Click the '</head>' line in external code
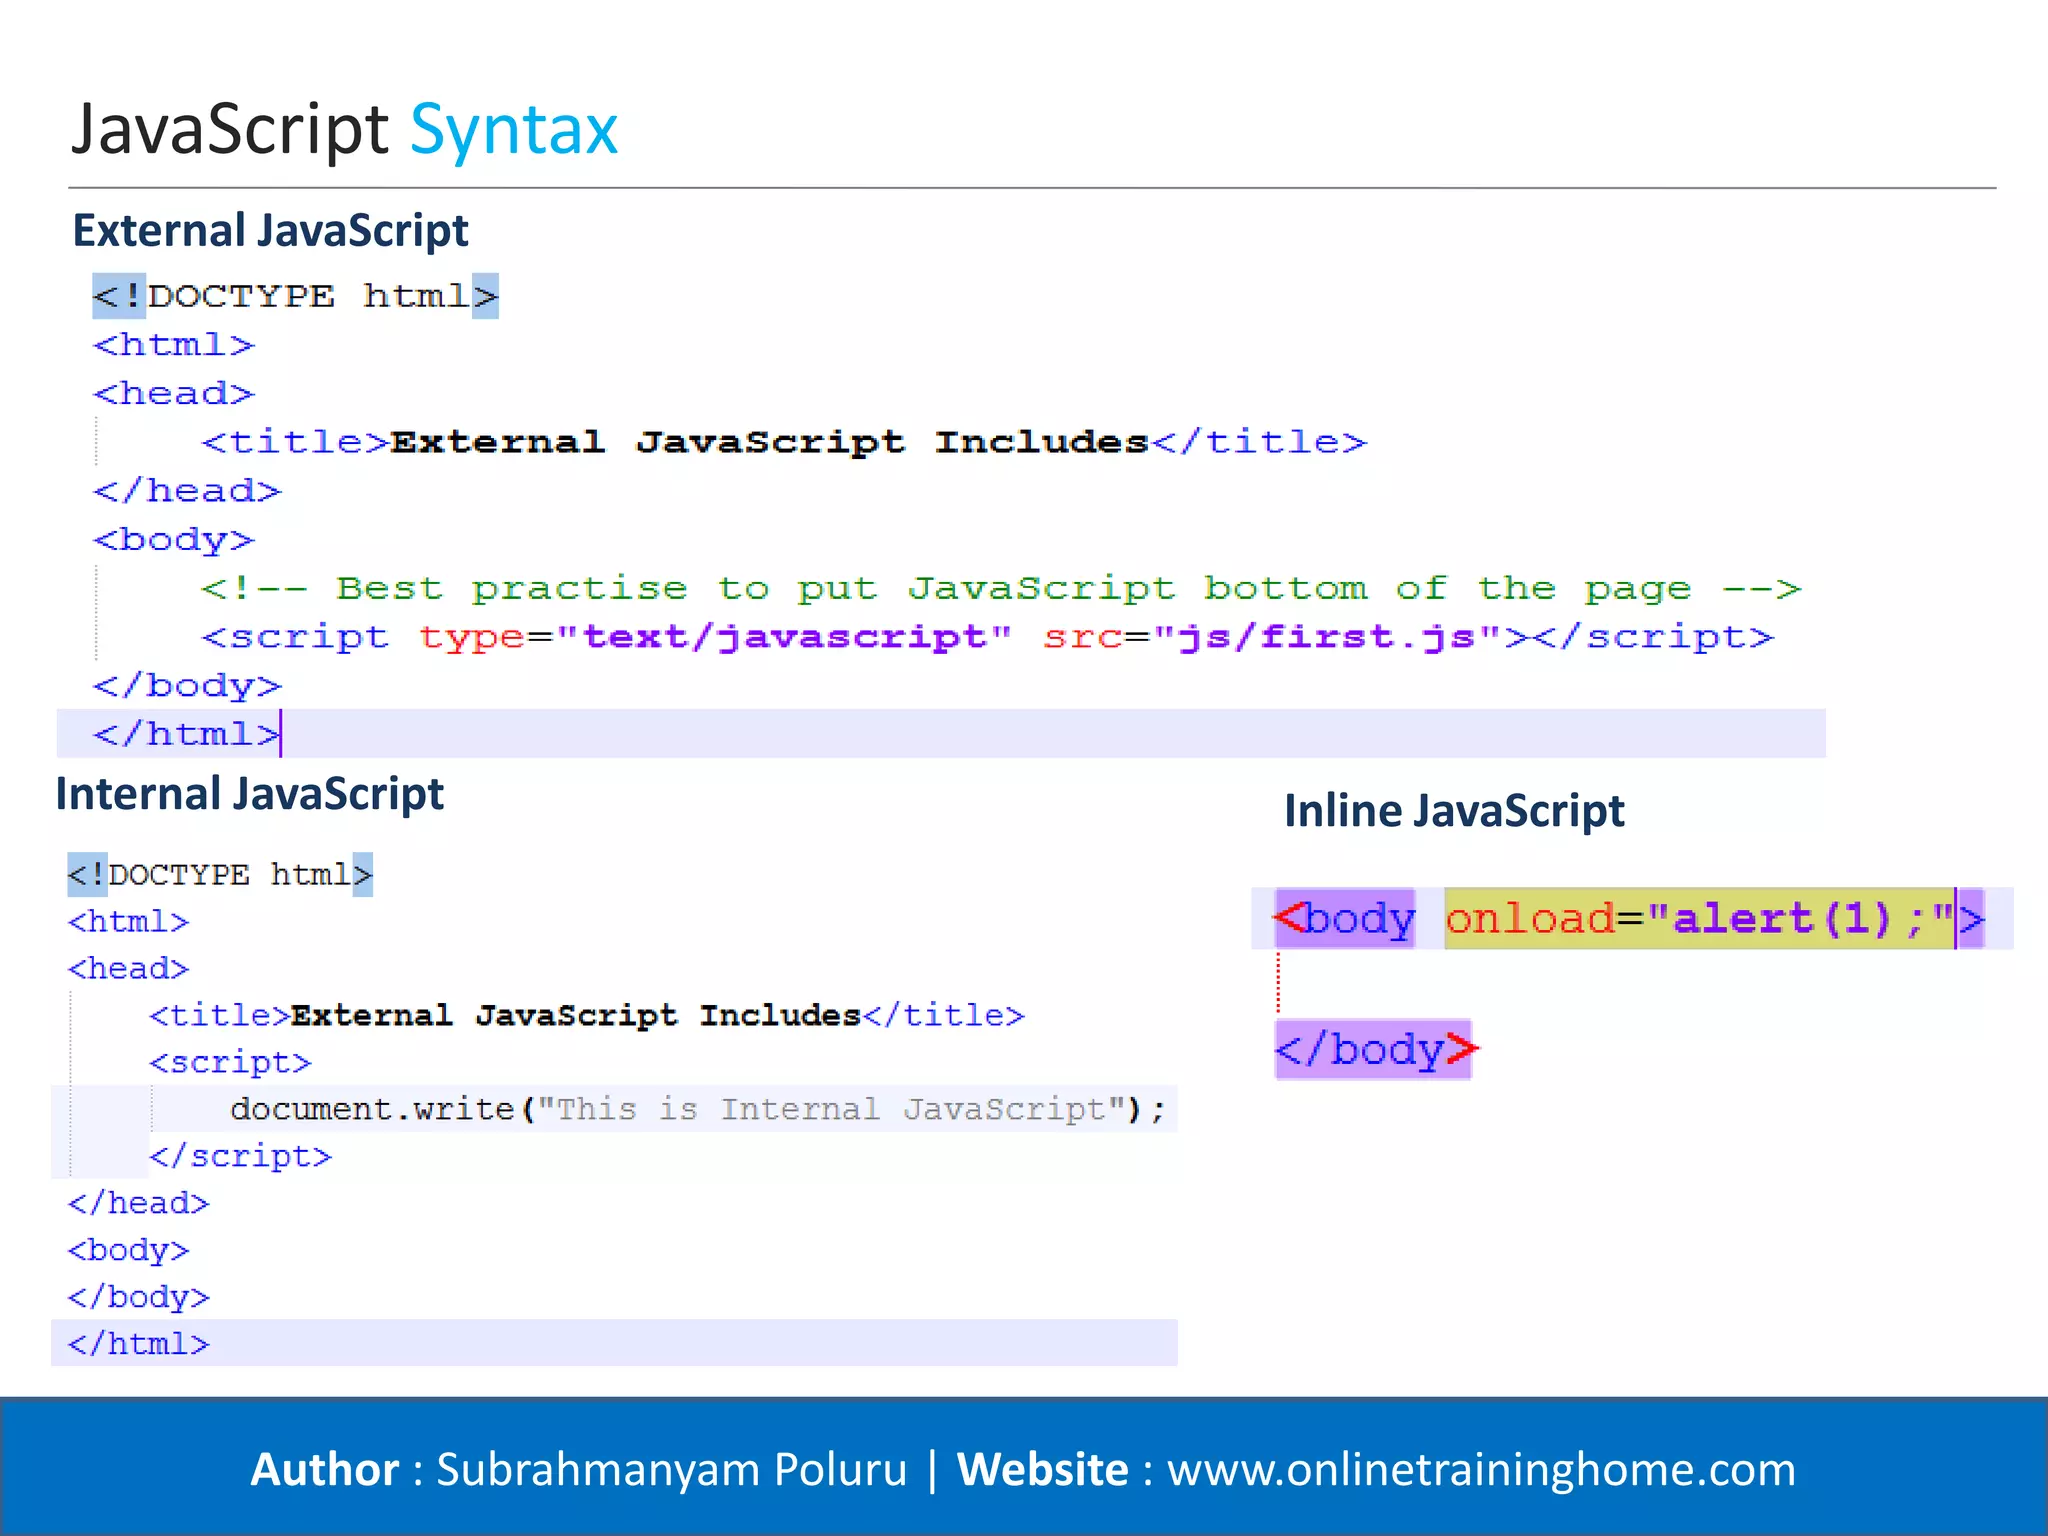The height and width of the screenshot is (1536, 2048). (187, 491)
